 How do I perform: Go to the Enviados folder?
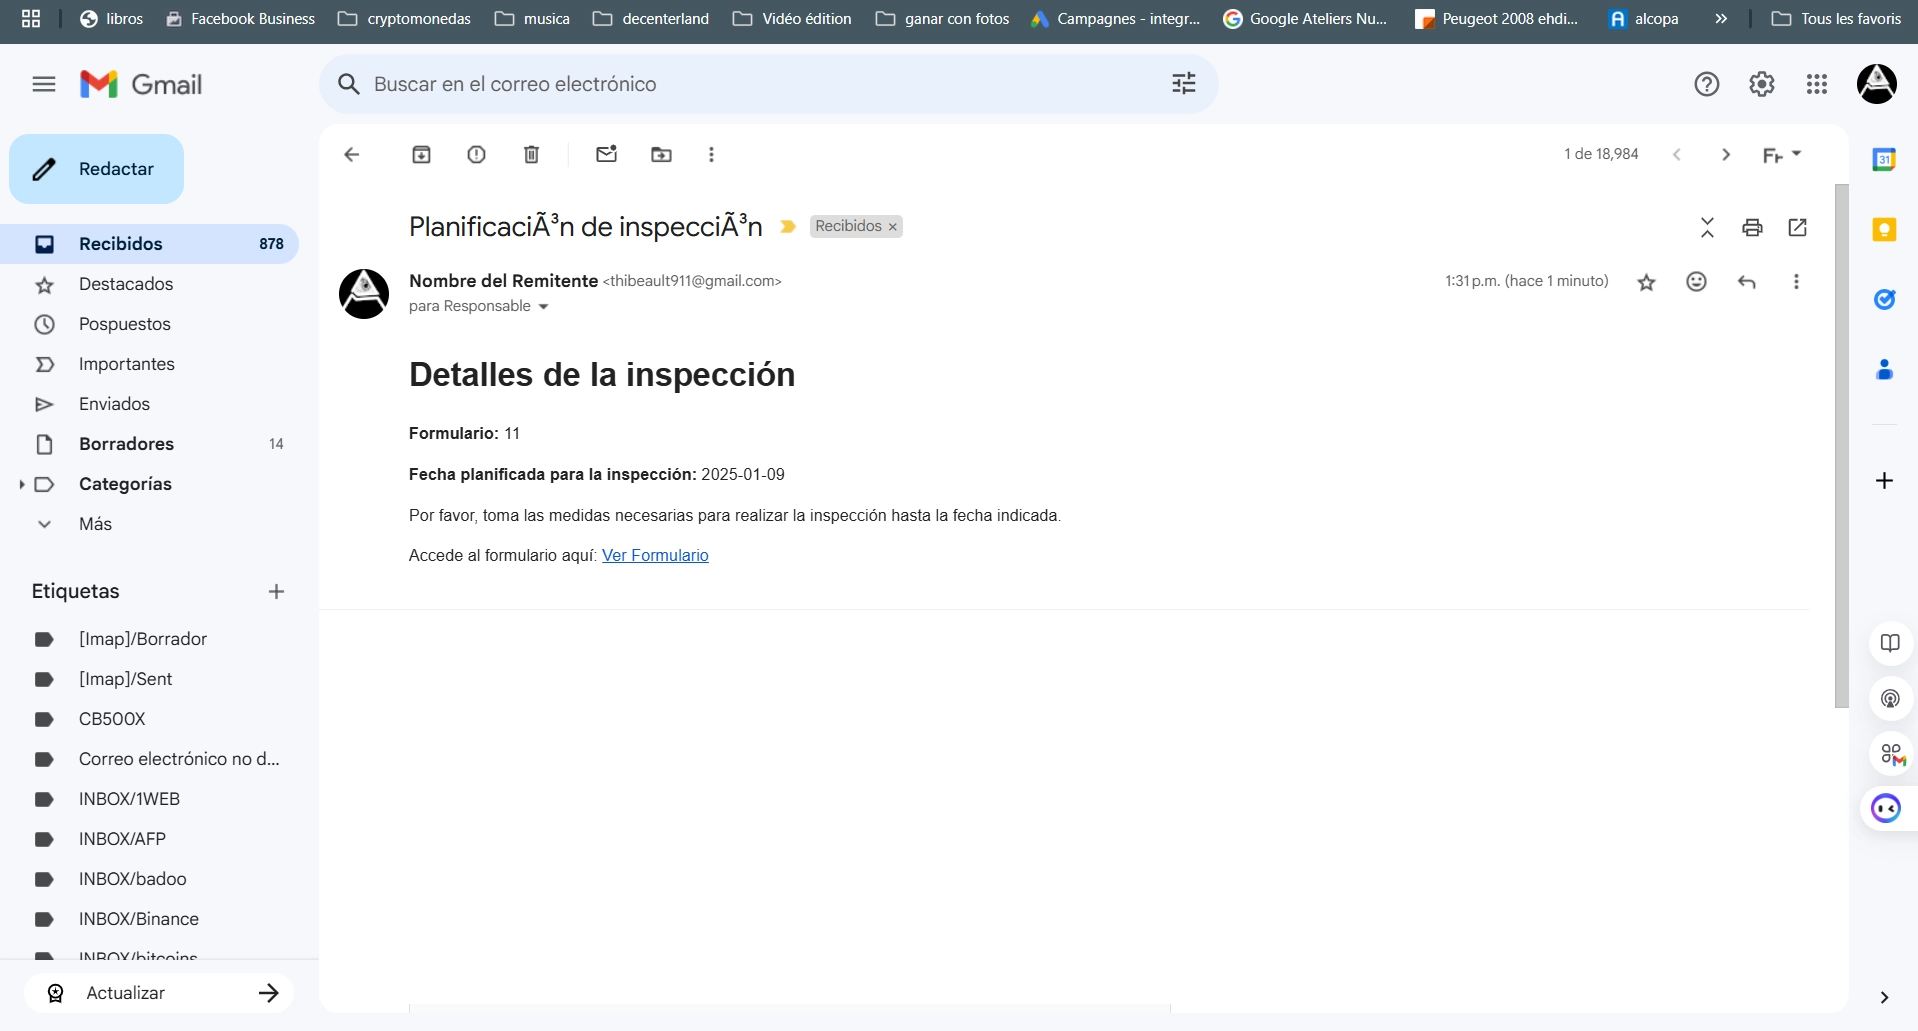[114, 404]
